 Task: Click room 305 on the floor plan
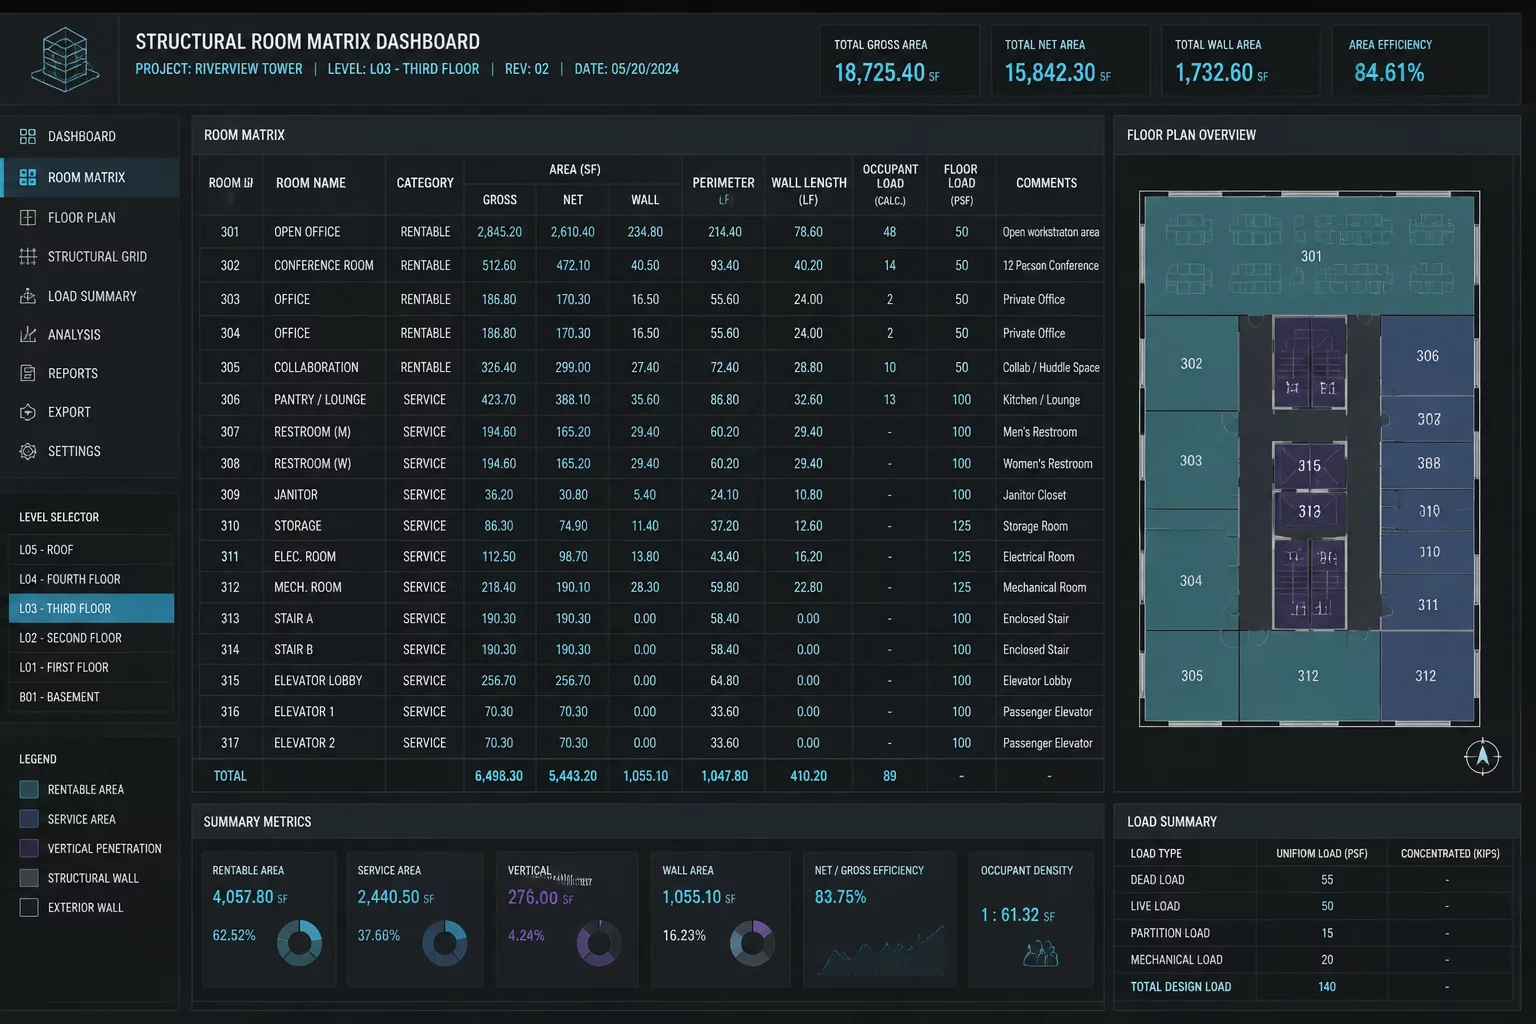[x=1191, y=676]
